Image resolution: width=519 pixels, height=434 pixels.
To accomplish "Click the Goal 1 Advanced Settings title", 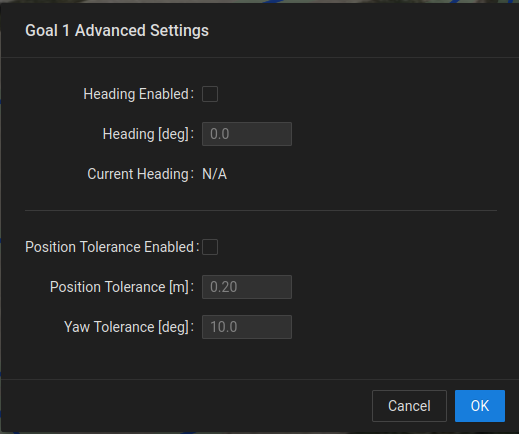I will [x=117, y=30].
